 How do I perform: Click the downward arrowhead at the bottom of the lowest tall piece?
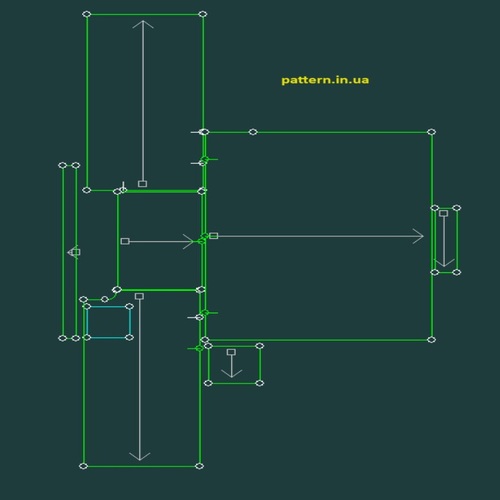[x=140, y=457]
